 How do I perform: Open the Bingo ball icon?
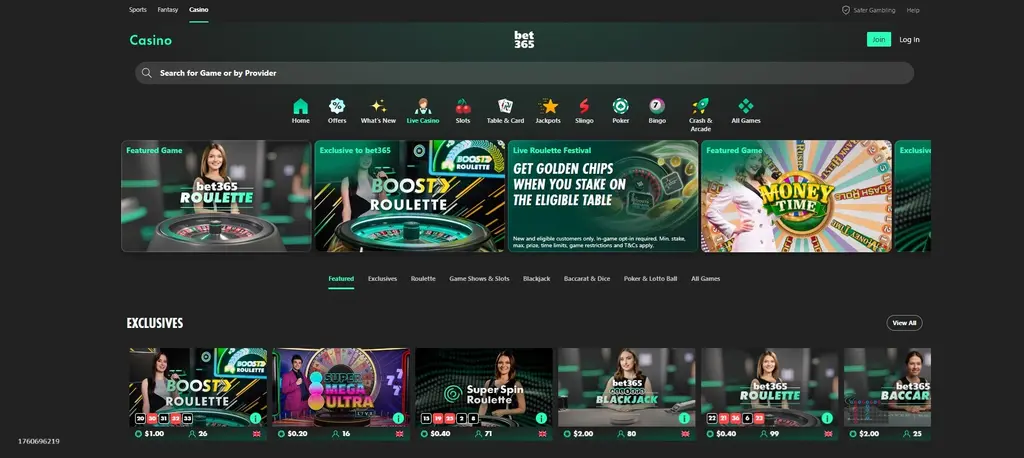(x=657, y=106)
